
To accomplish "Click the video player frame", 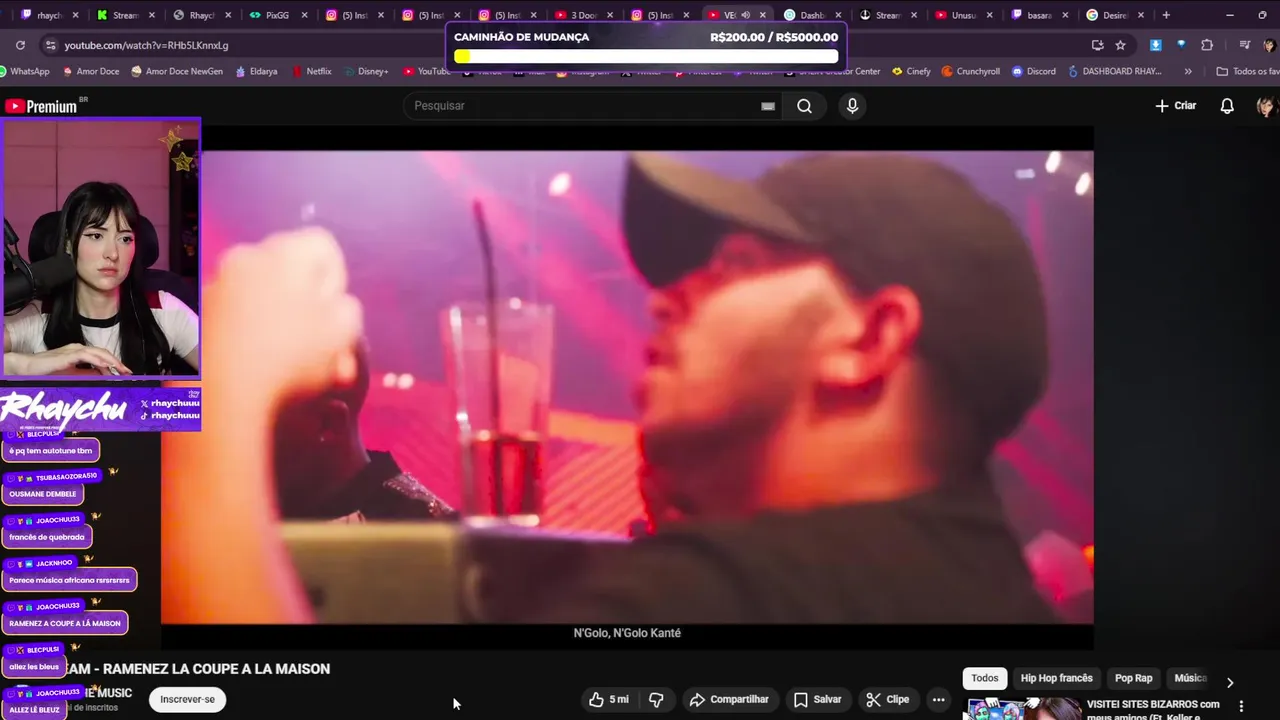I will click(x=627, y=387).
